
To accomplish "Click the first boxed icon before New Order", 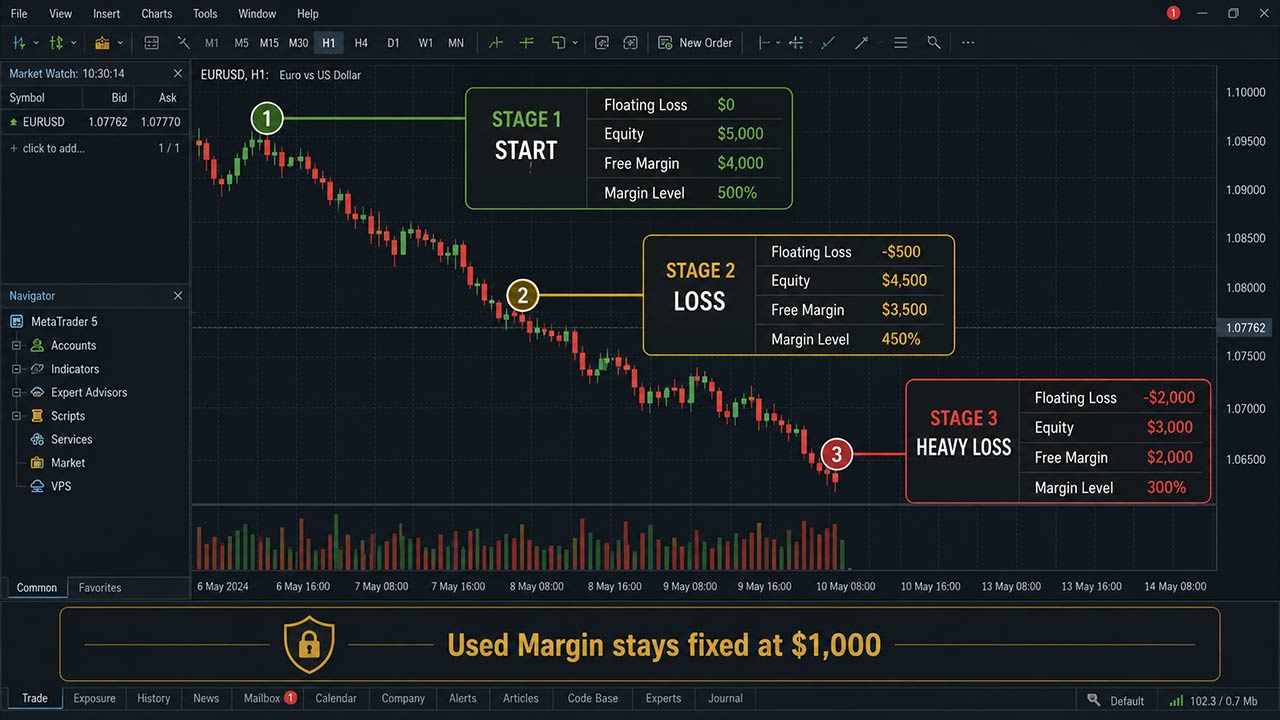I will (602, 43).
